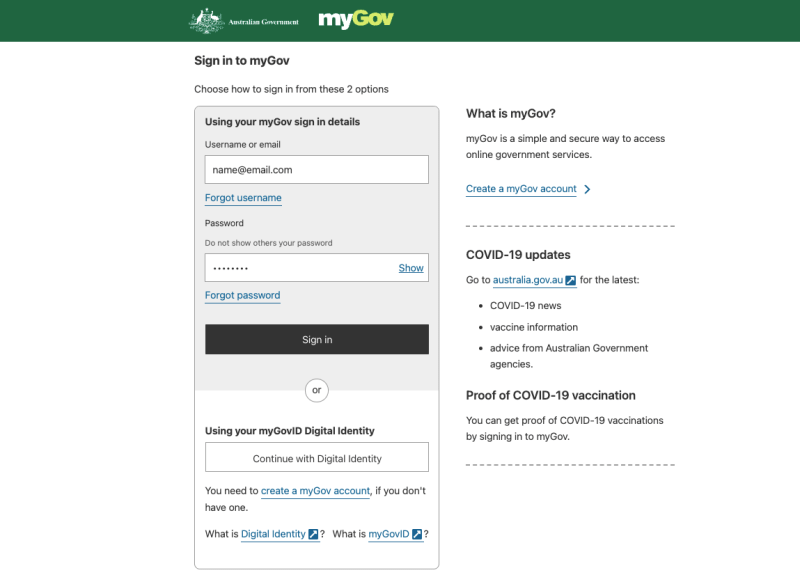Click external link icon next to Digital Identity
This screenshot has width=800, height=584.
tap(313, 535)
